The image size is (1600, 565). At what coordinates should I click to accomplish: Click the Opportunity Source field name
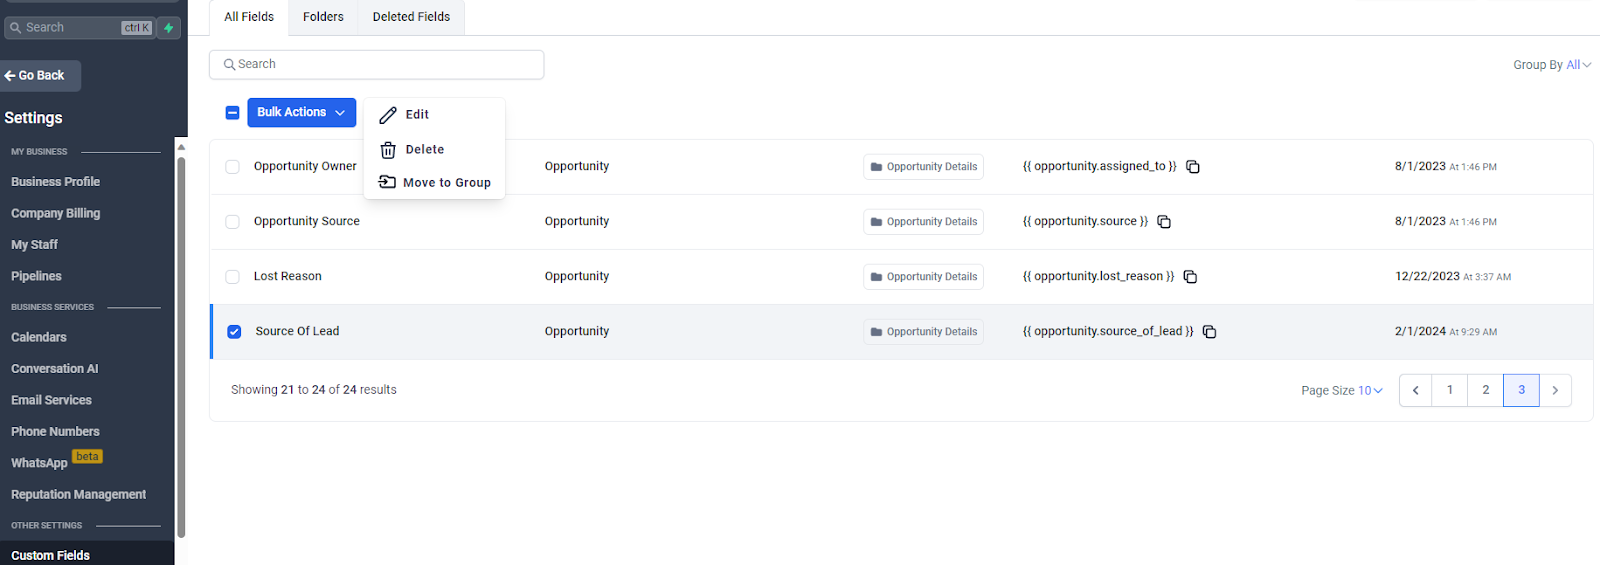pyautogui.click(x=306, y=222)
